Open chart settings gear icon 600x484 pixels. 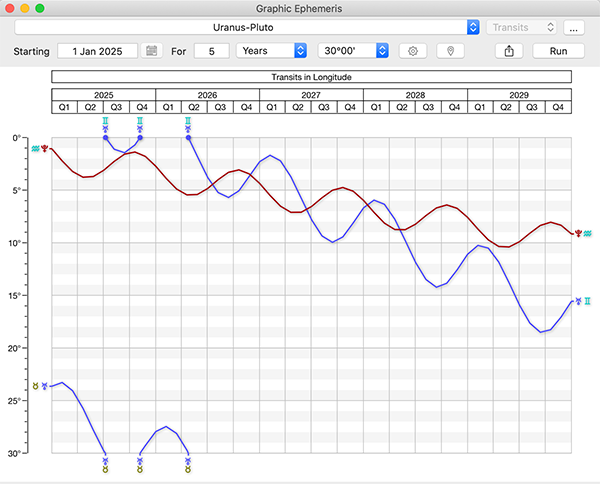[x=412, y=51]
